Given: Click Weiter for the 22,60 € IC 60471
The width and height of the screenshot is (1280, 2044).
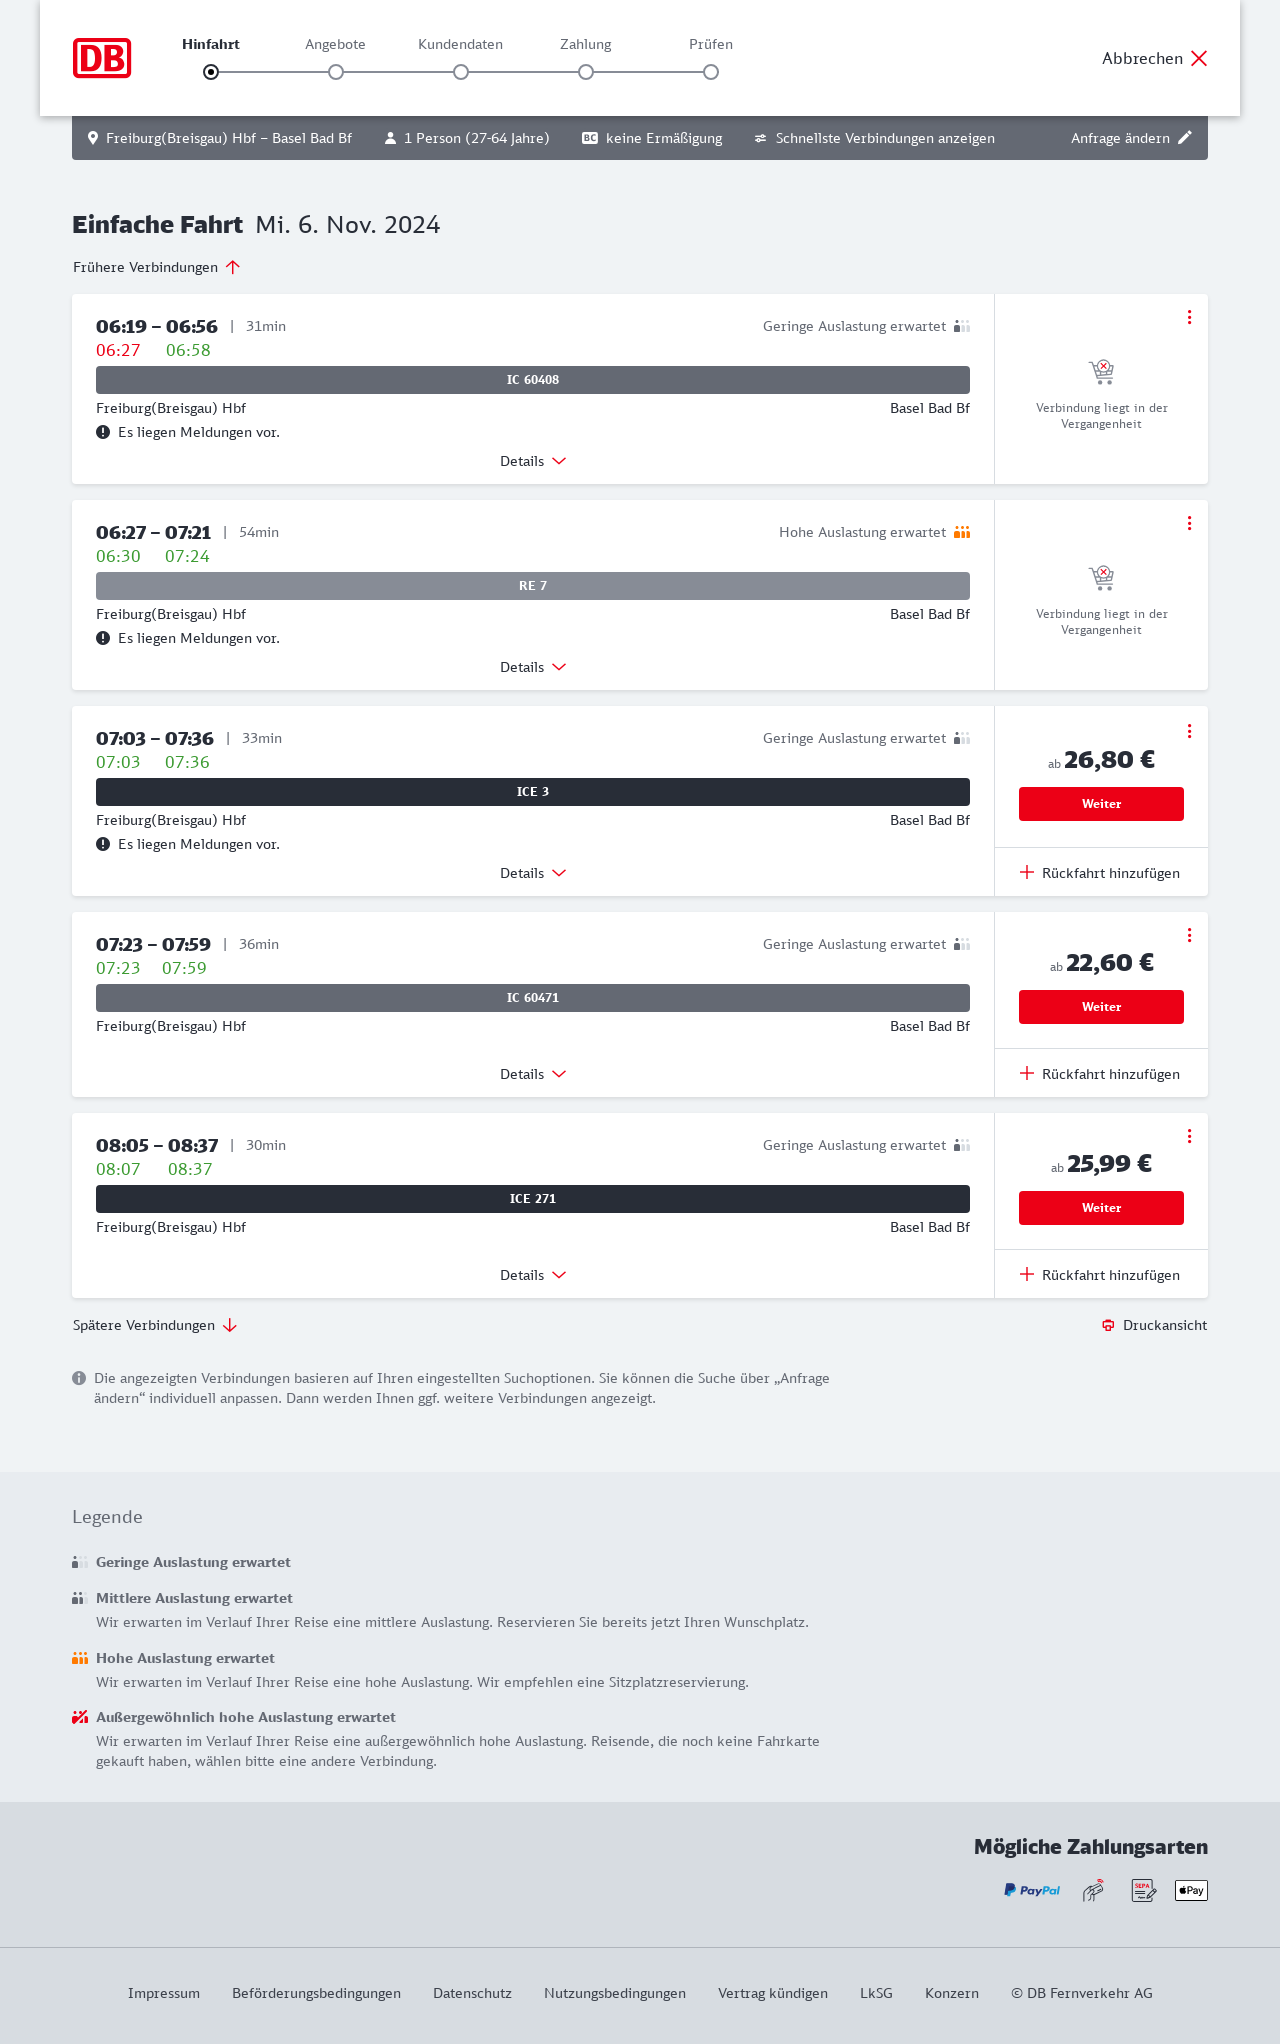Looking at the screenshot, I should 1101,1007.
